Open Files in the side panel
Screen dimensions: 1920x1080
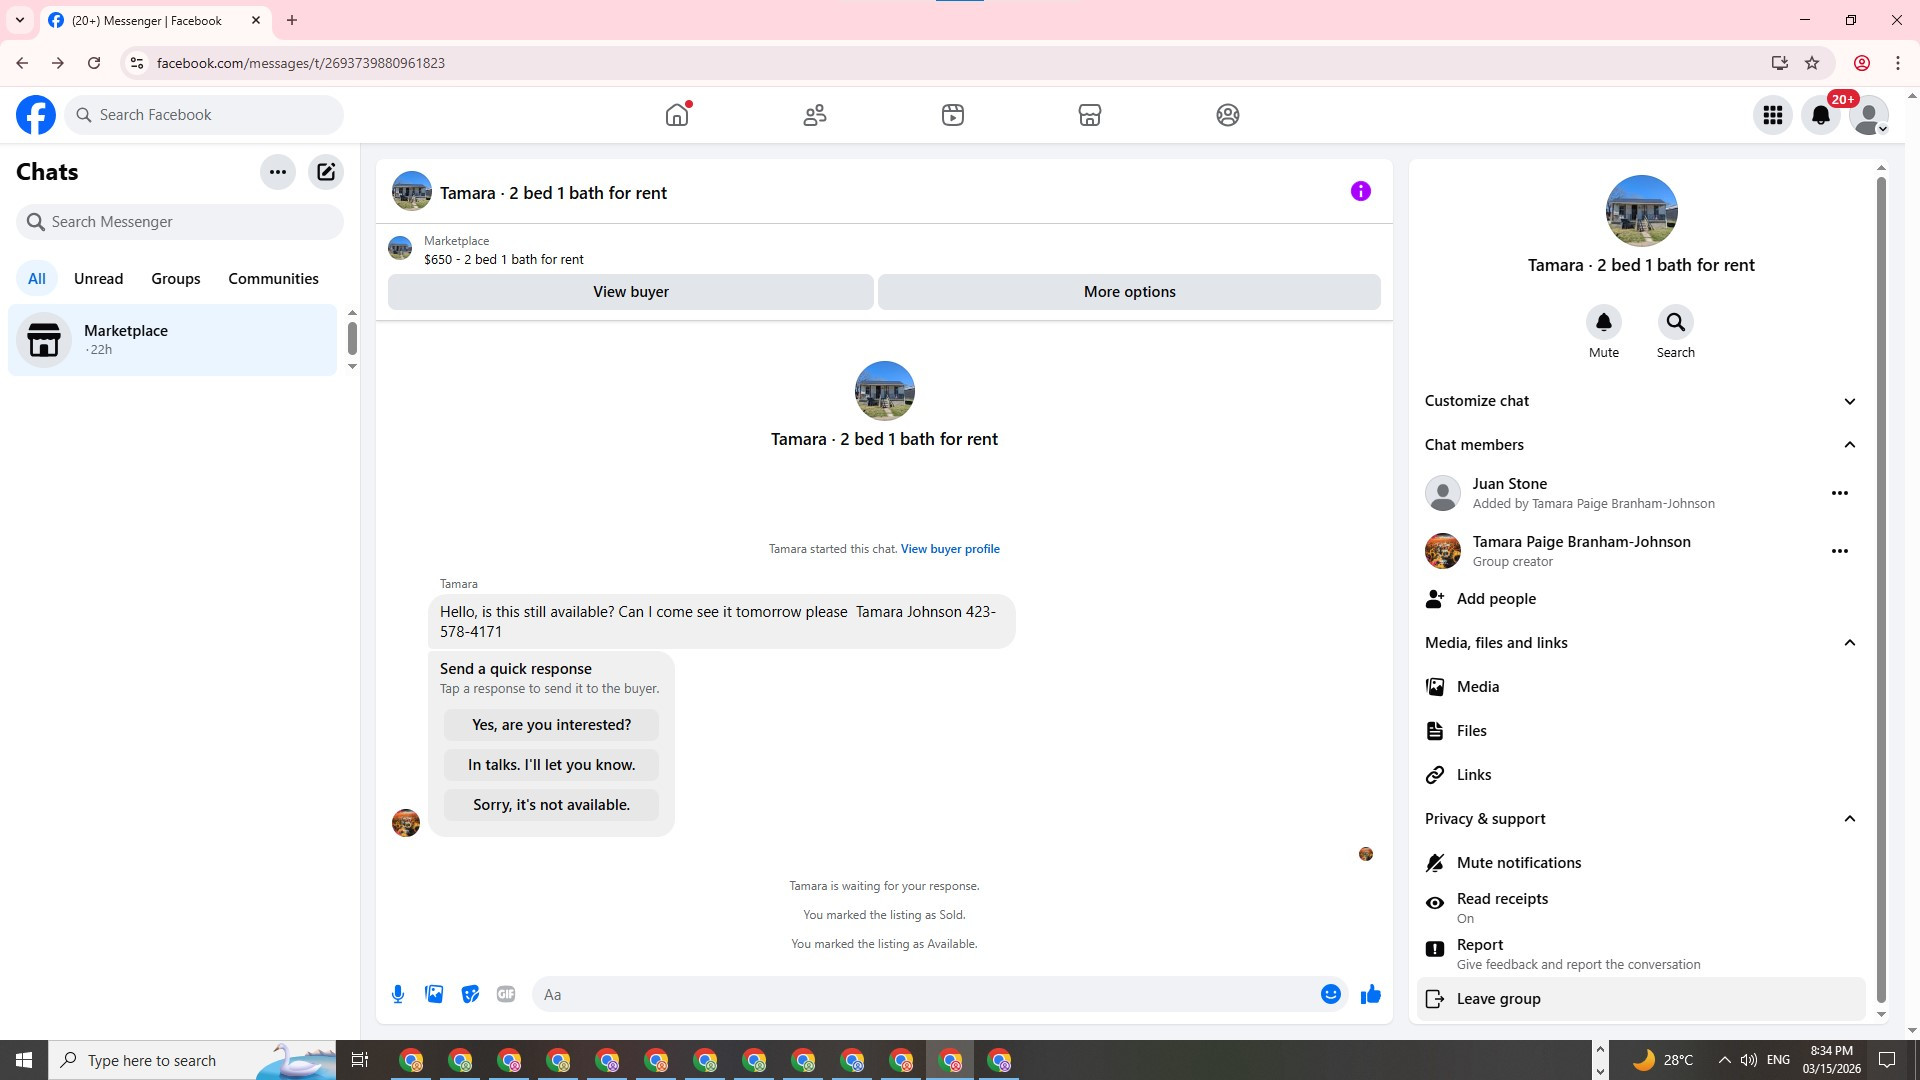tap(1641, 731)
